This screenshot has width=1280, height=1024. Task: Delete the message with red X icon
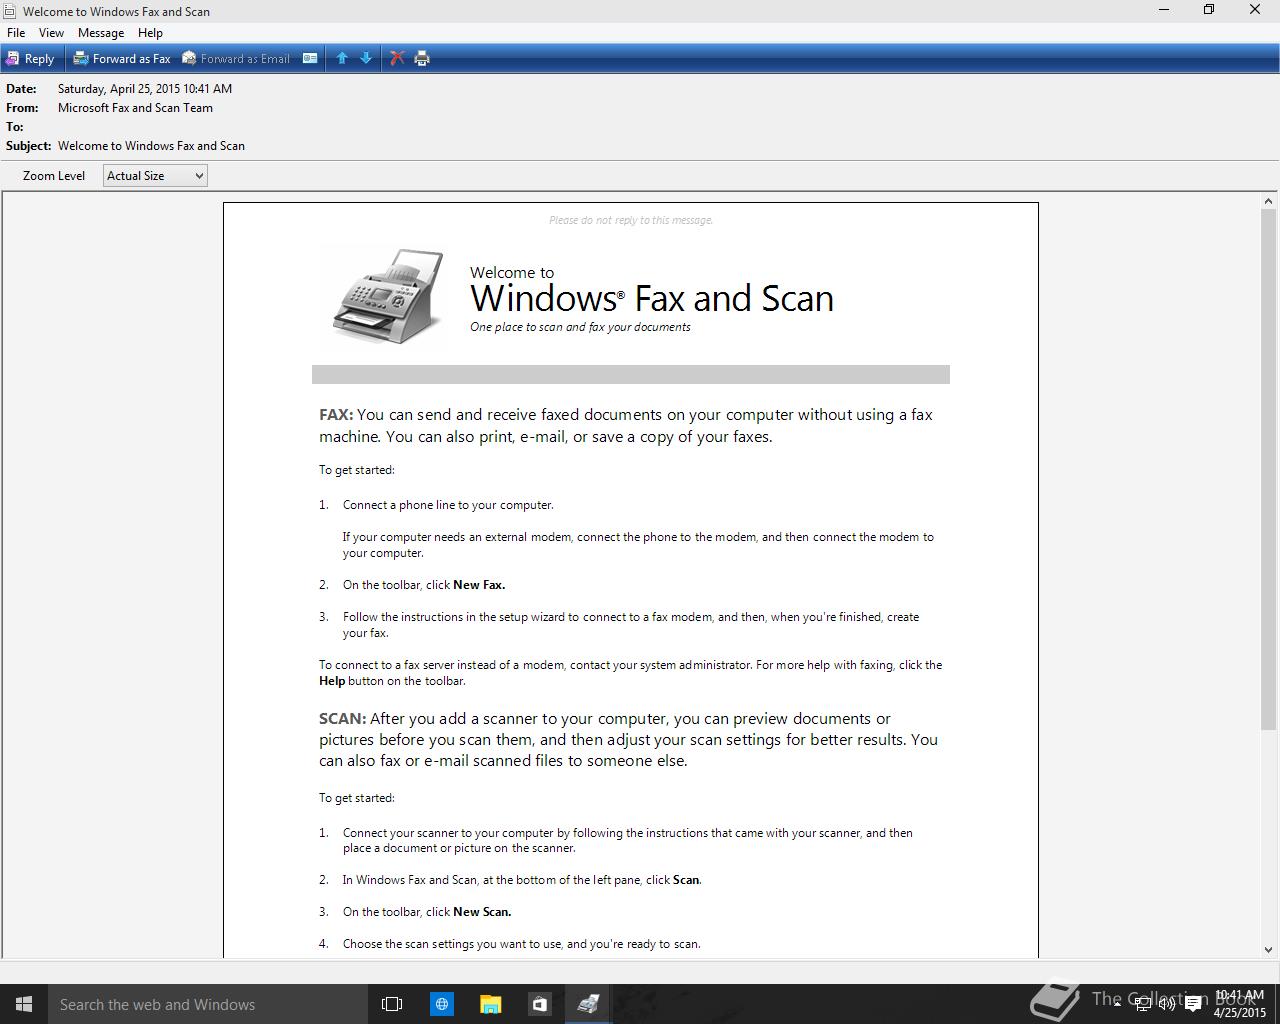(397, 58)
